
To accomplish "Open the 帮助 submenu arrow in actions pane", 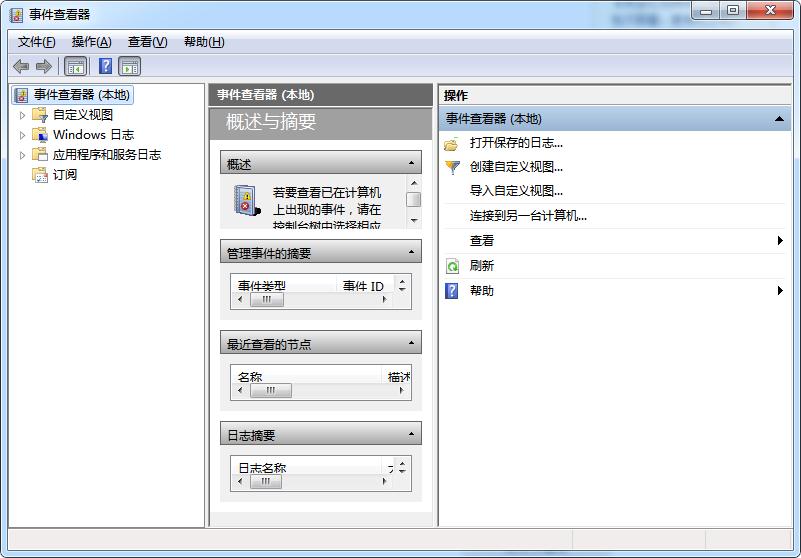I will [x=780, y=290].
